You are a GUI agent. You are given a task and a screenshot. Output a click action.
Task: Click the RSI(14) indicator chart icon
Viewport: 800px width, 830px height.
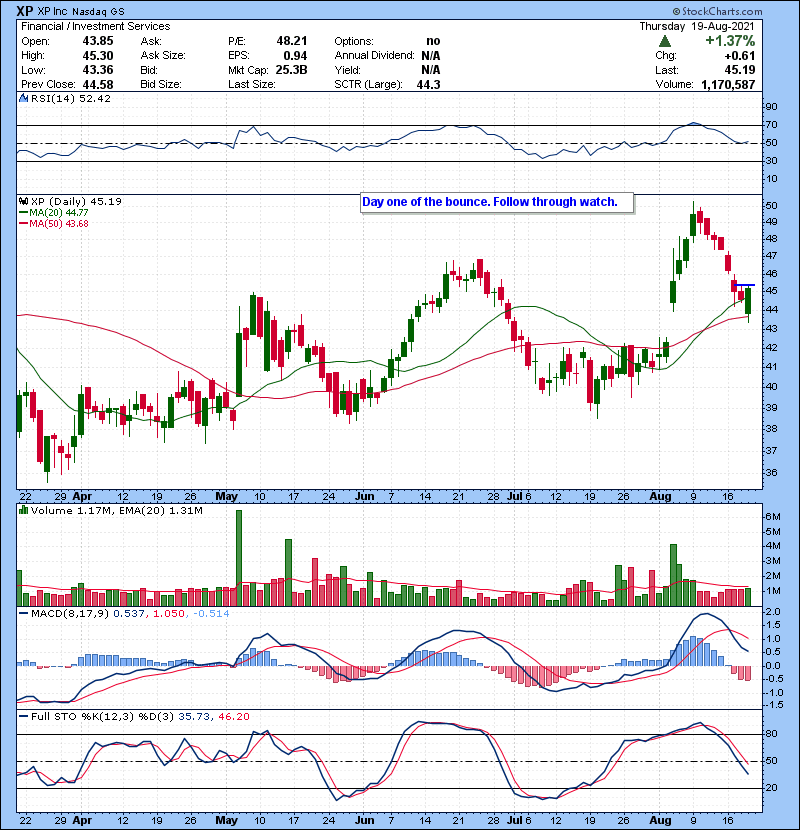[23, 98]
